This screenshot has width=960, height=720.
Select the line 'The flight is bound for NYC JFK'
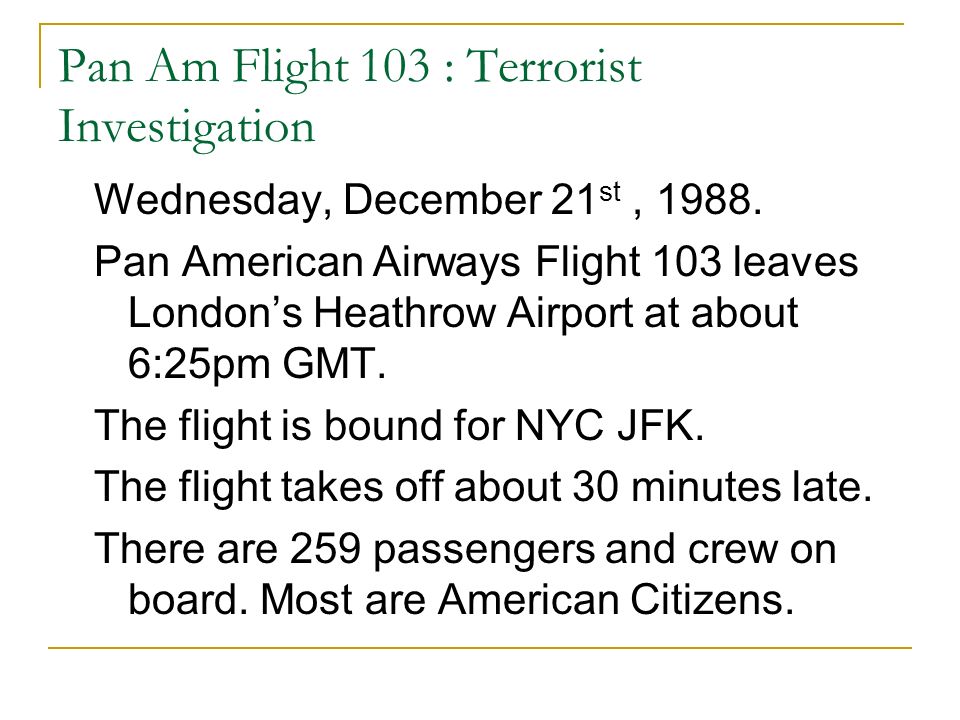pos(399,426)
